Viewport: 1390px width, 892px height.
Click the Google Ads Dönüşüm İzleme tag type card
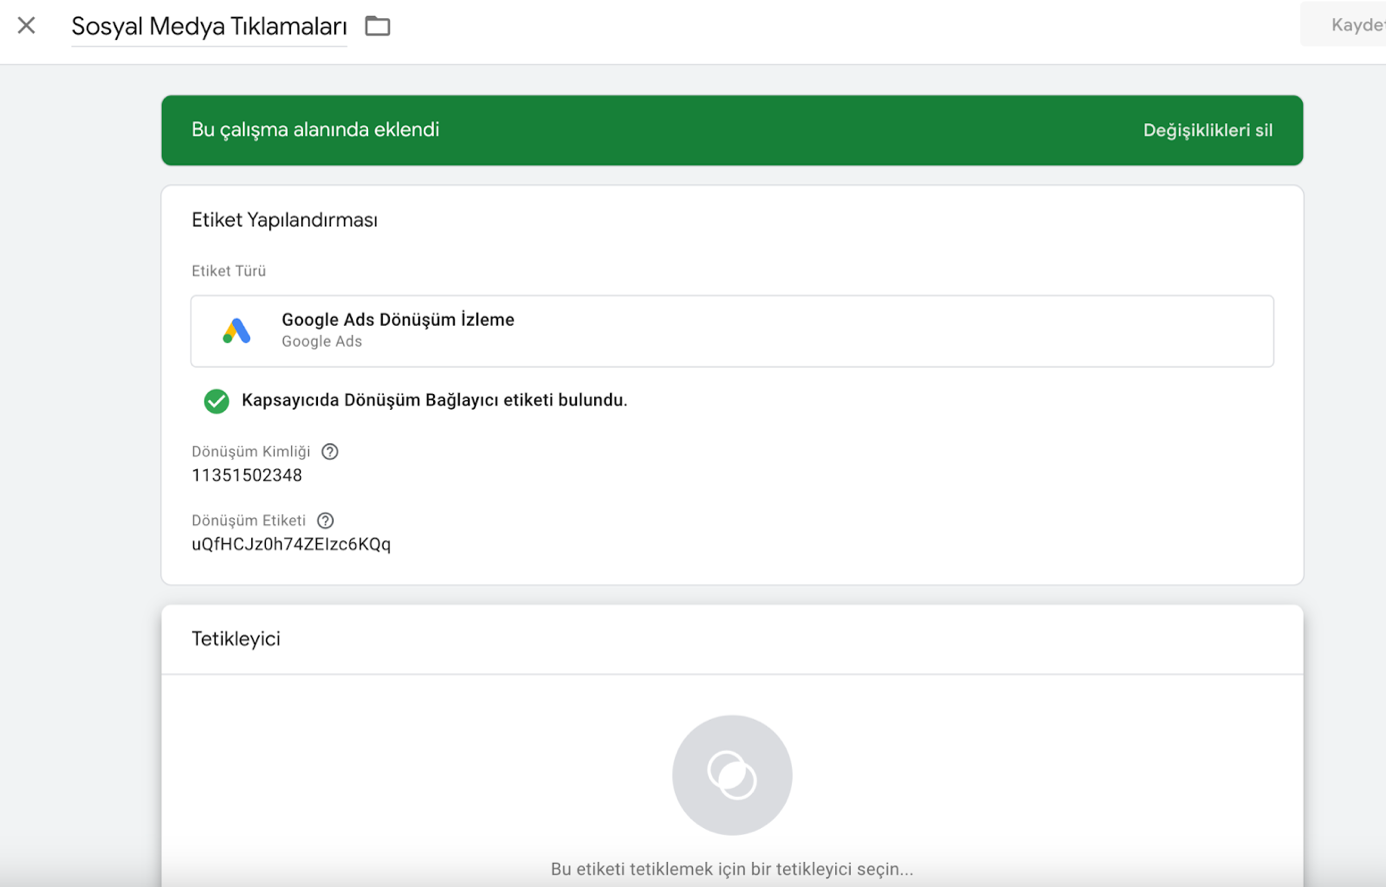pos(732,330)
